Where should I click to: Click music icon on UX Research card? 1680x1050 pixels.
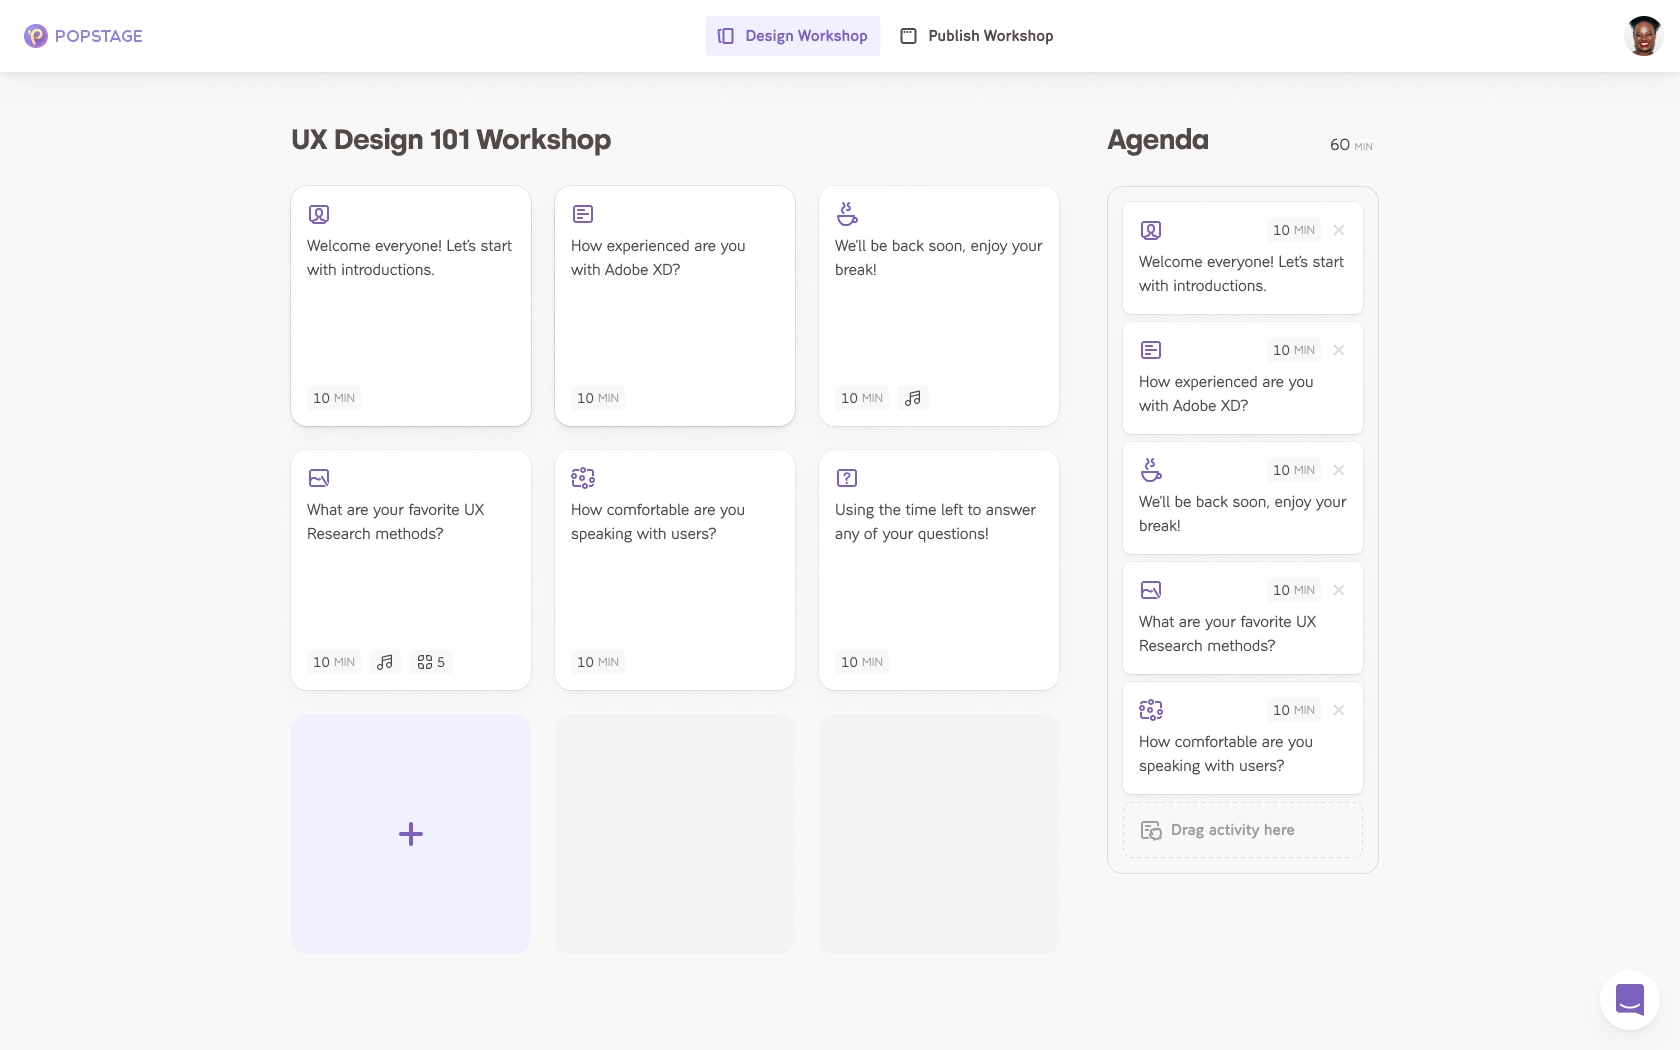point(385,662)
